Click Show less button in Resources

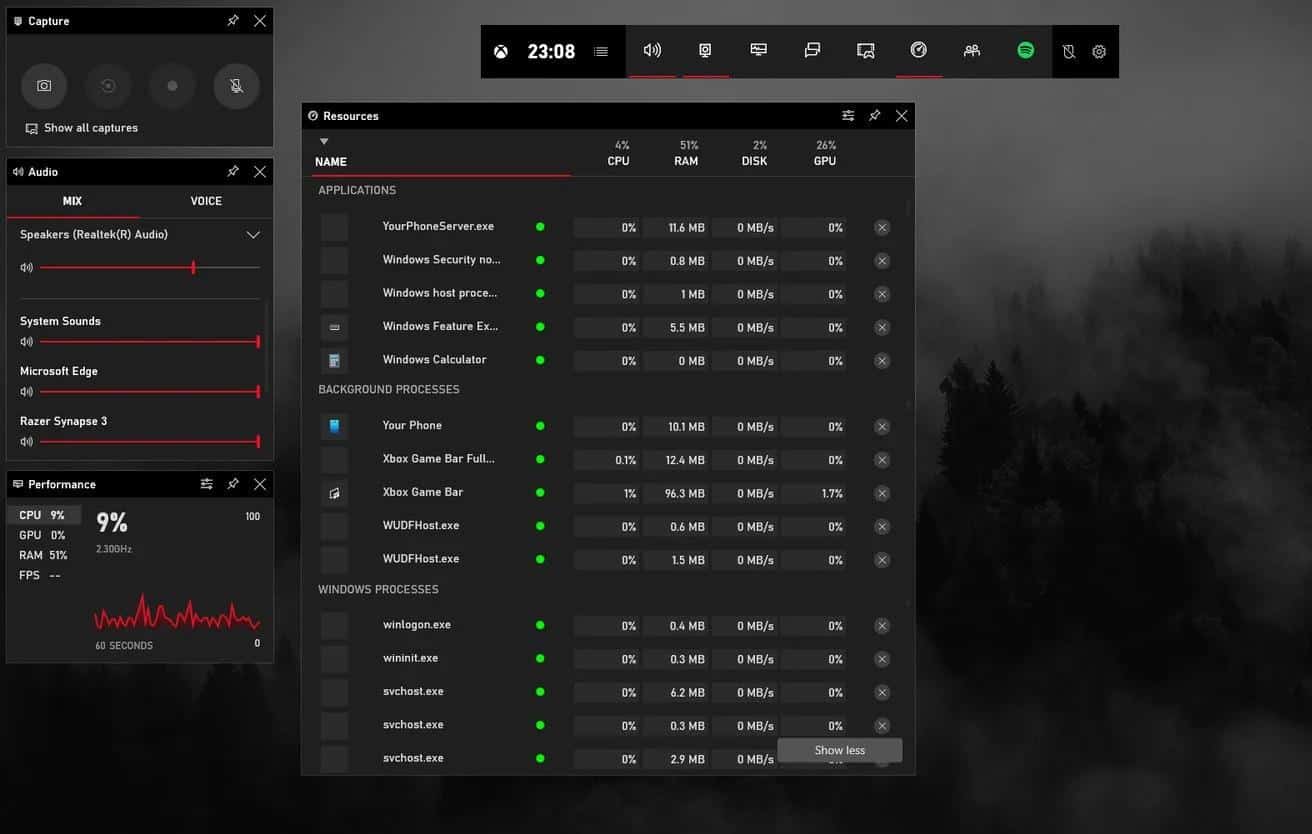[840, 750]
